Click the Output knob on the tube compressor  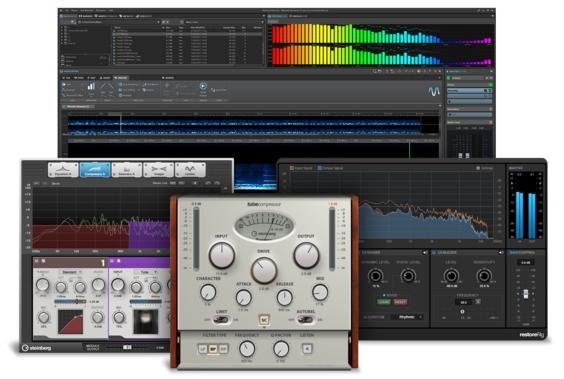click(306, 255)
